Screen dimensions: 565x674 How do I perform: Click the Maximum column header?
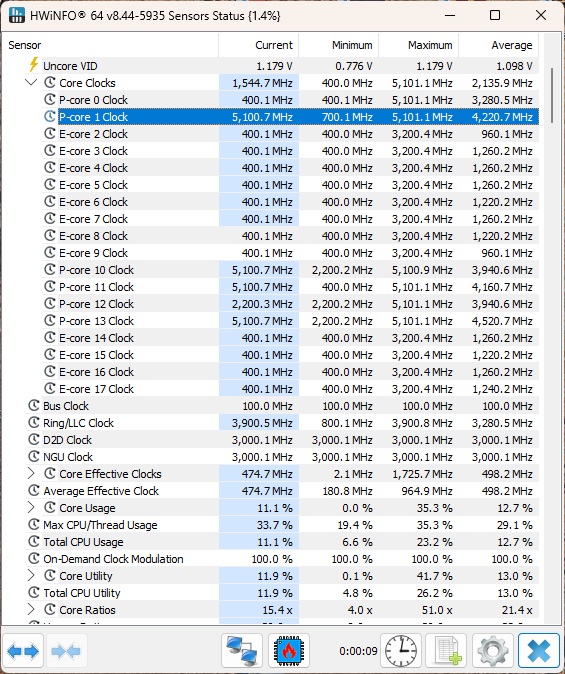coord(418,45)
